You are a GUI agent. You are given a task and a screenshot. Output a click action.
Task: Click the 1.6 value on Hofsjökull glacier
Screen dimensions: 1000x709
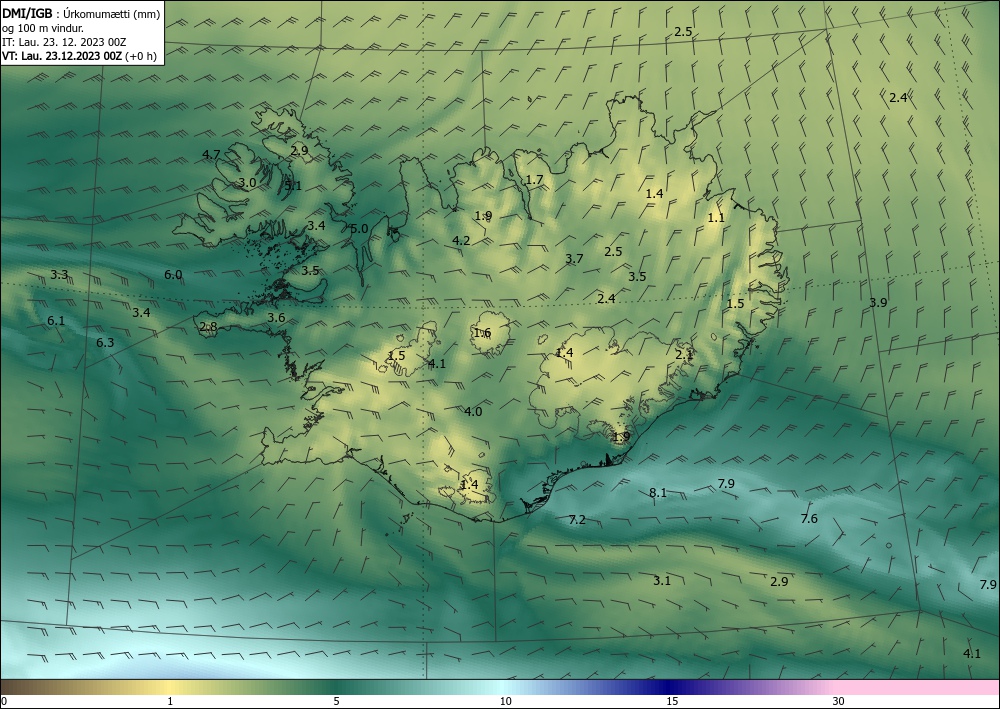(482, 332)
